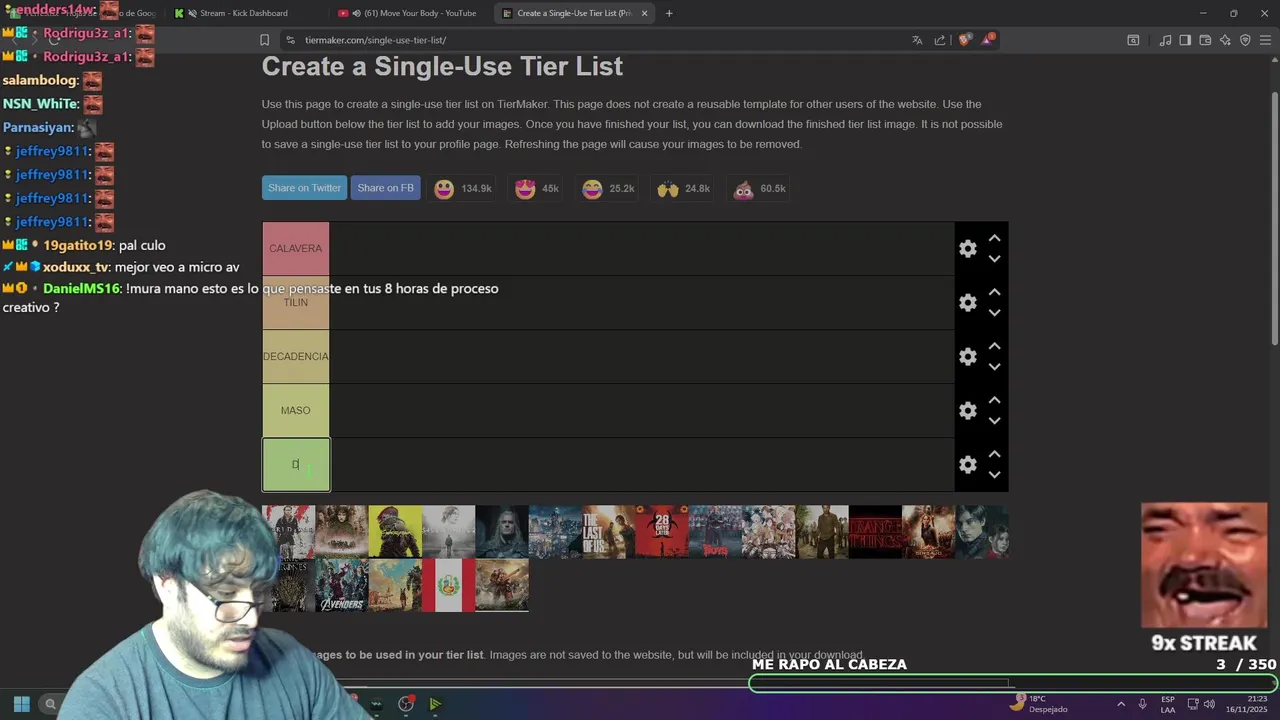The height and width of the screenshot is (720, 1280).
Task: Open settings gear for TILIN row
Action: coord(967,303)
